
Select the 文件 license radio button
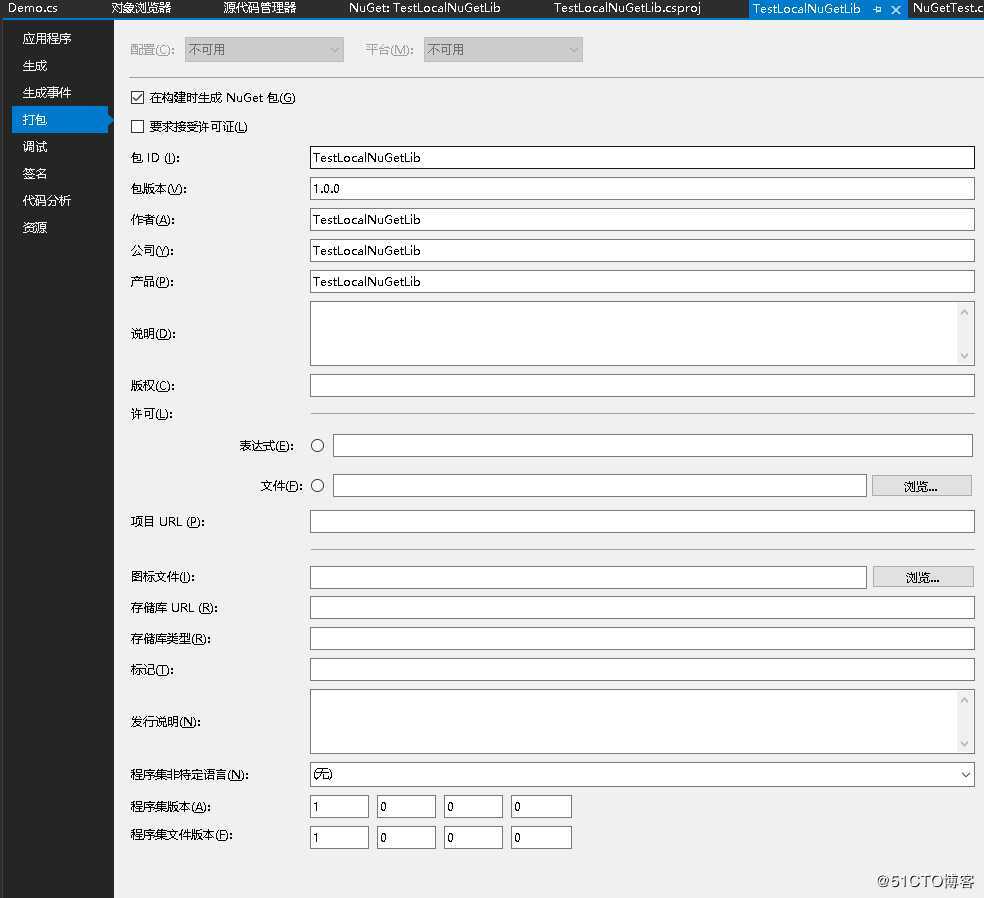[x=318, y=486]
